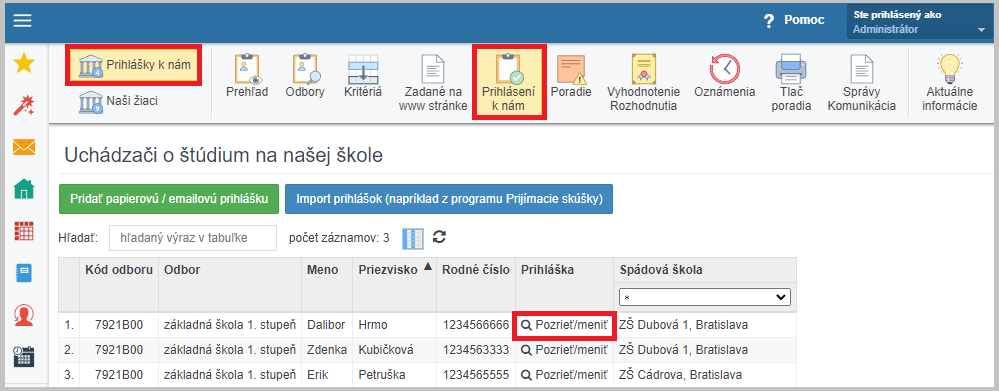Click name cell Dalibor
This screenshot has height=391, width=999.
[326, 325]
